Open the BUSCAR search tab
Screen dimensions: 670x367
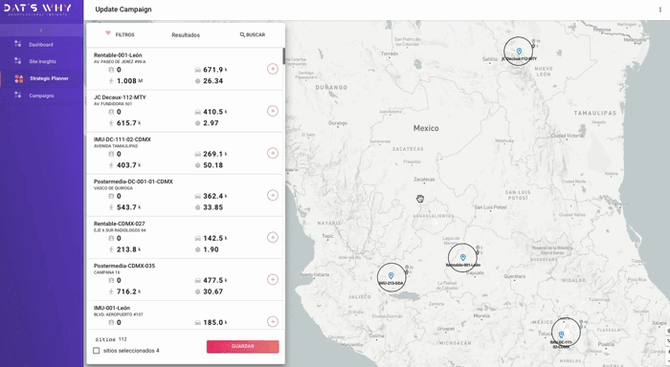pyautogui.click(x=253, y=35)
